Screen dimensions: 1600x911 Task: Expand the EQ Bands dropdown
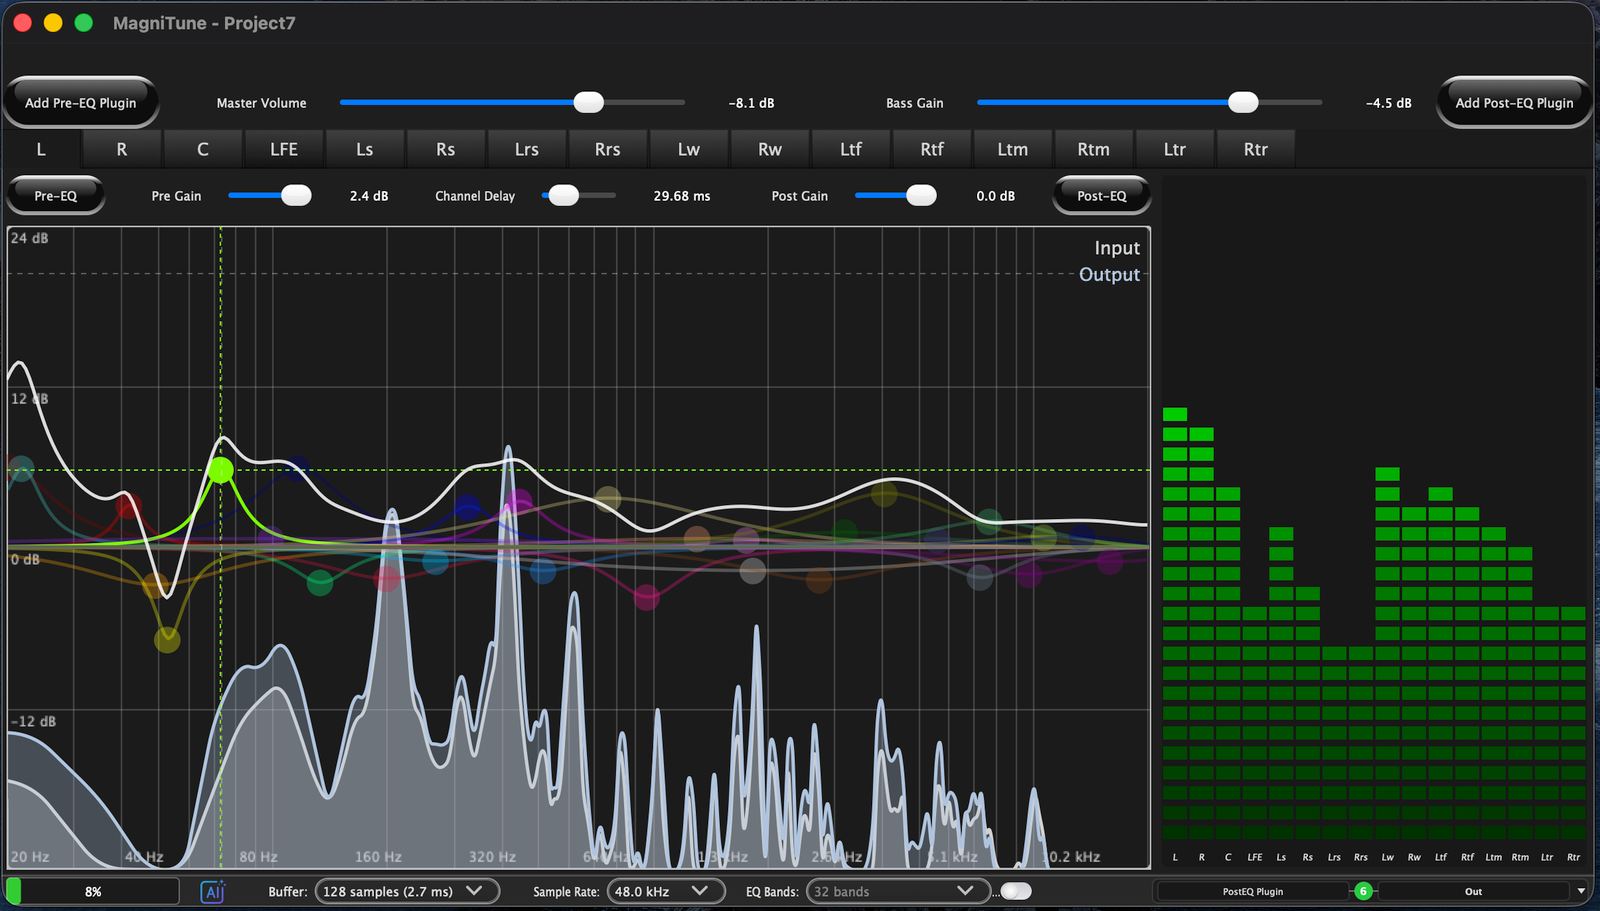click(x=896, y=890)
